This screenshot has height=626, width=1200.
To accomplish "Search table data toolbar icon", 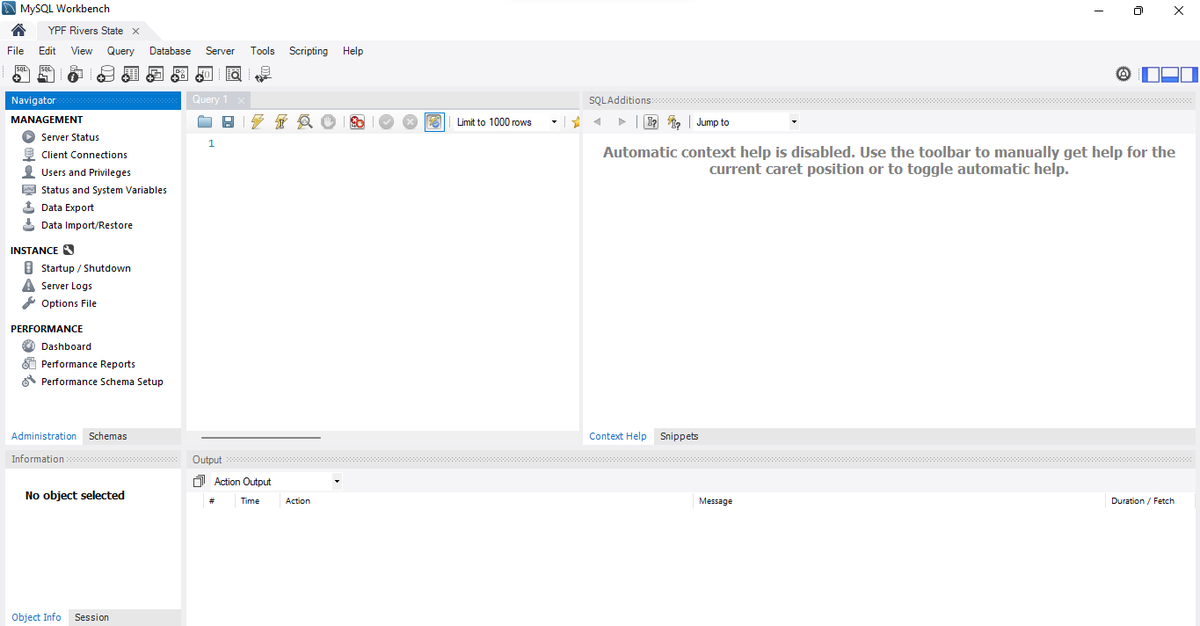I will point(234,73).
